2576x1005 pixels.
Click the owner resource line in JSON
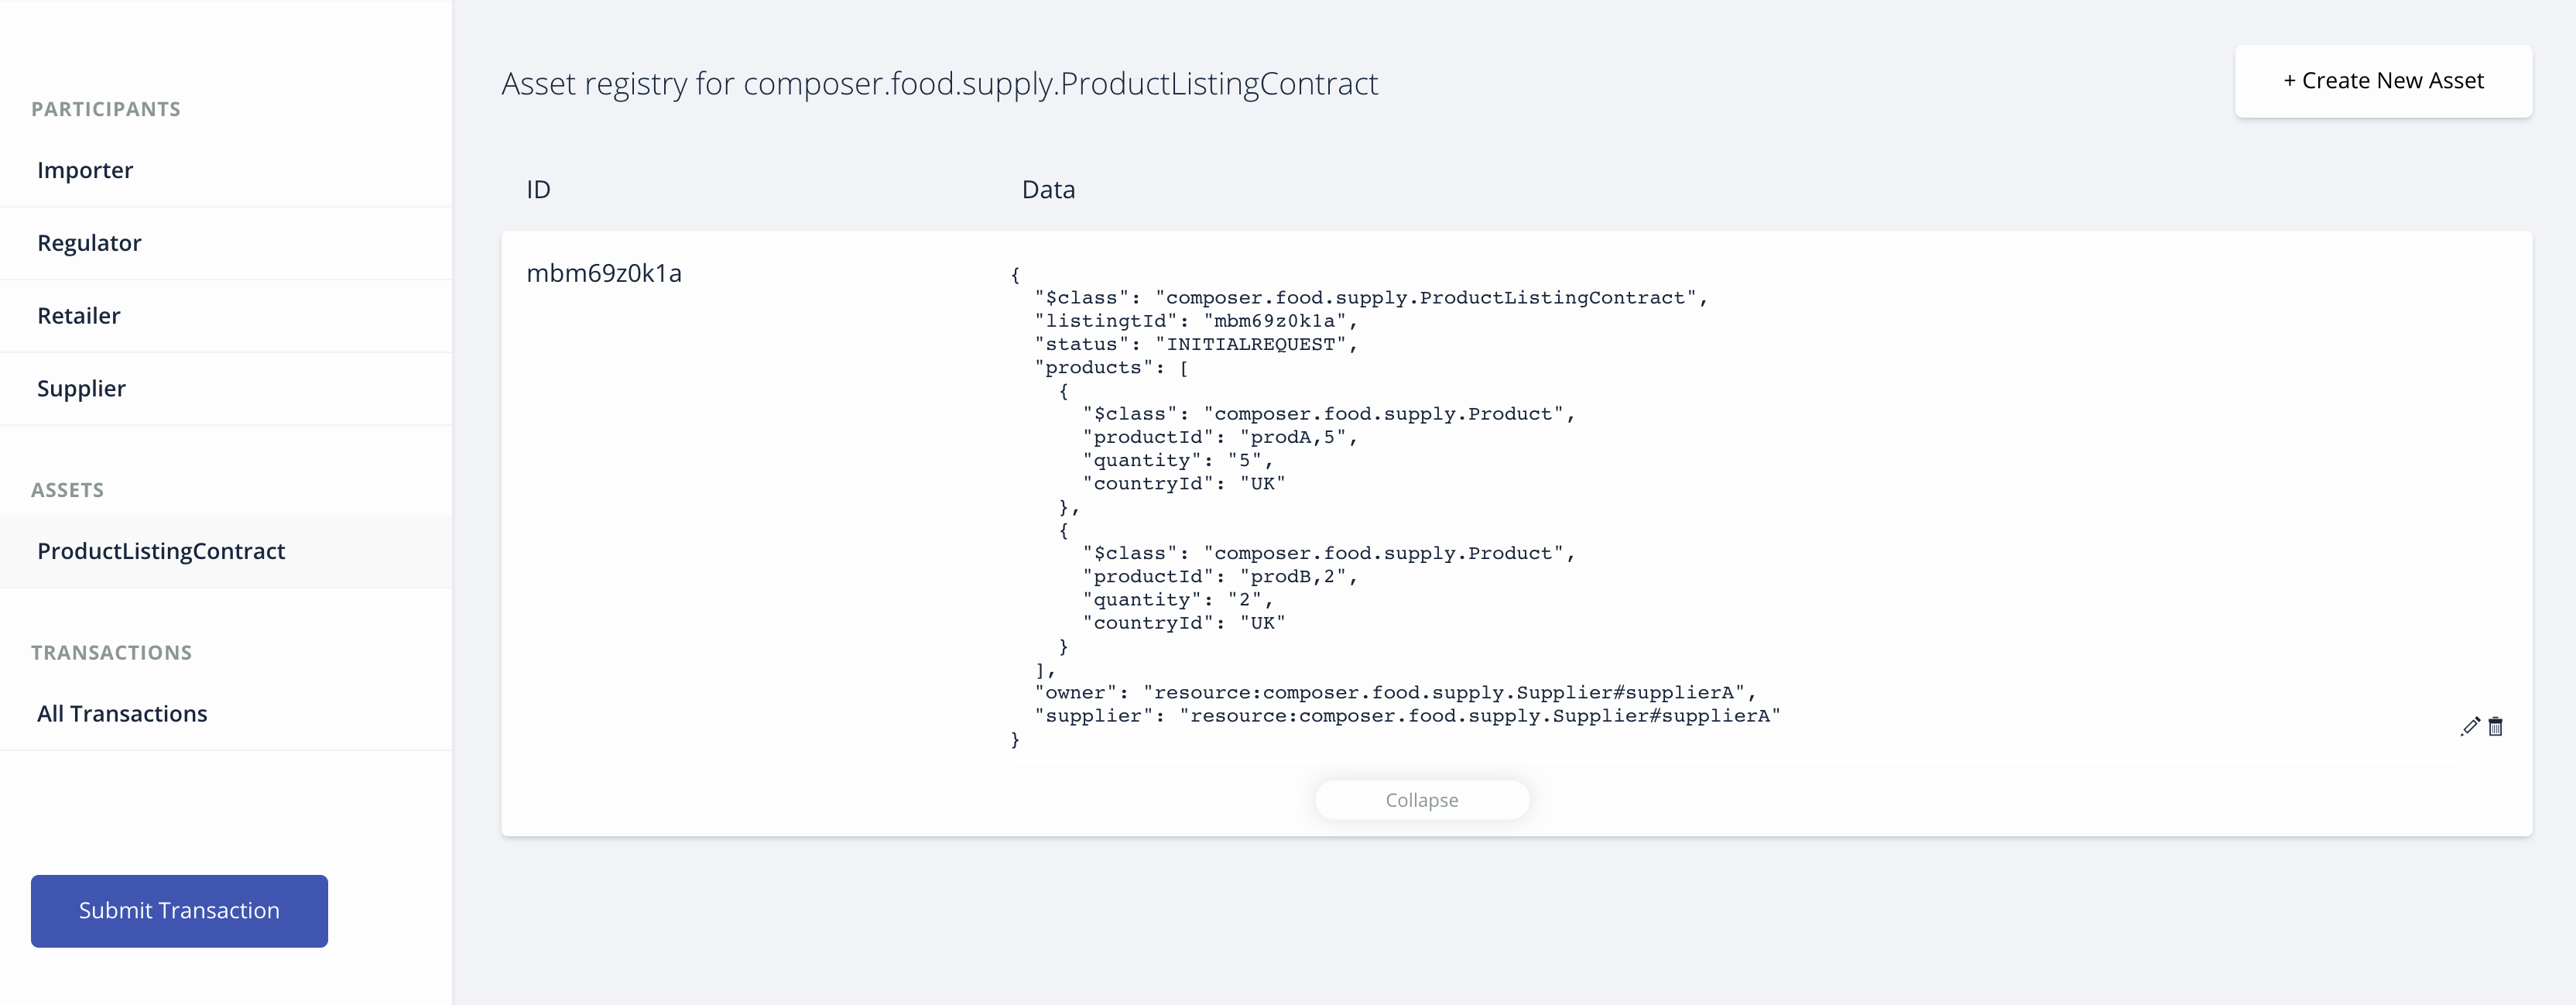[x=1395, y=692]
